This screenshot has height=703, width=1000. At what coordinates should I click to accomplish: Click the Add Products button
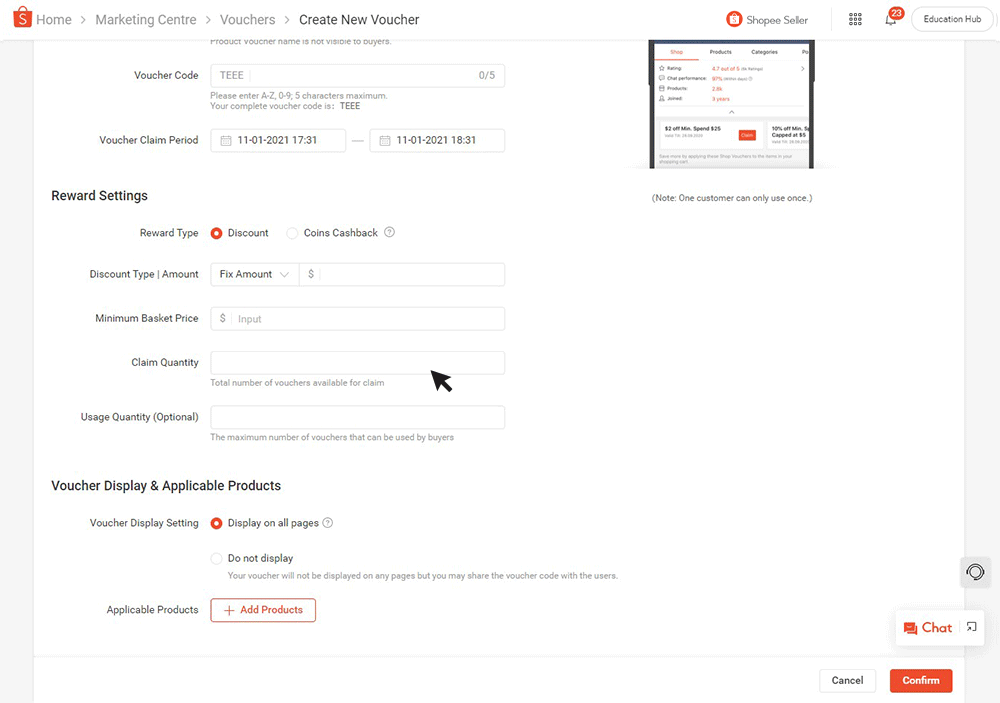[x=262, y=610]
